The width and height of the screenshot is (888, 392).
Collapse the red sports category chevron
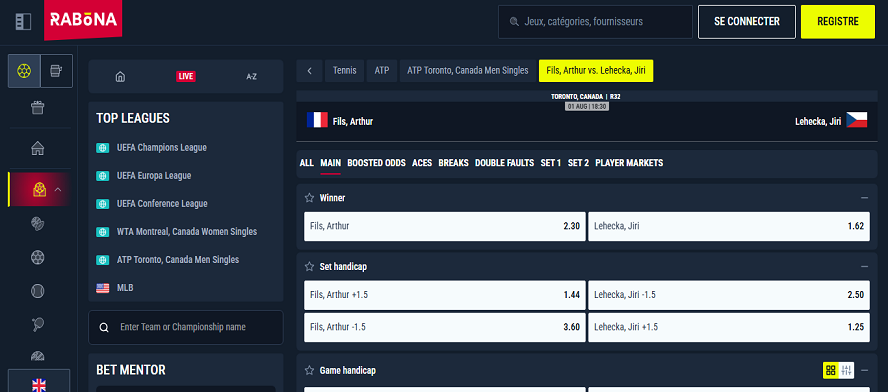pos(57,189)
